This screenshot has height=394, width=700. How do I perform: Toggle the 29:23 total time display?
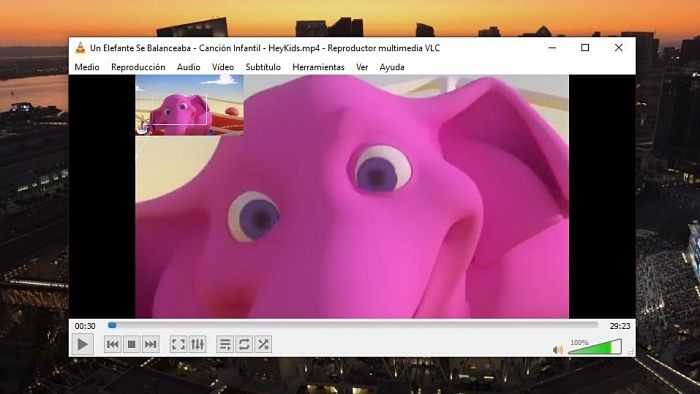pos(620,326)
